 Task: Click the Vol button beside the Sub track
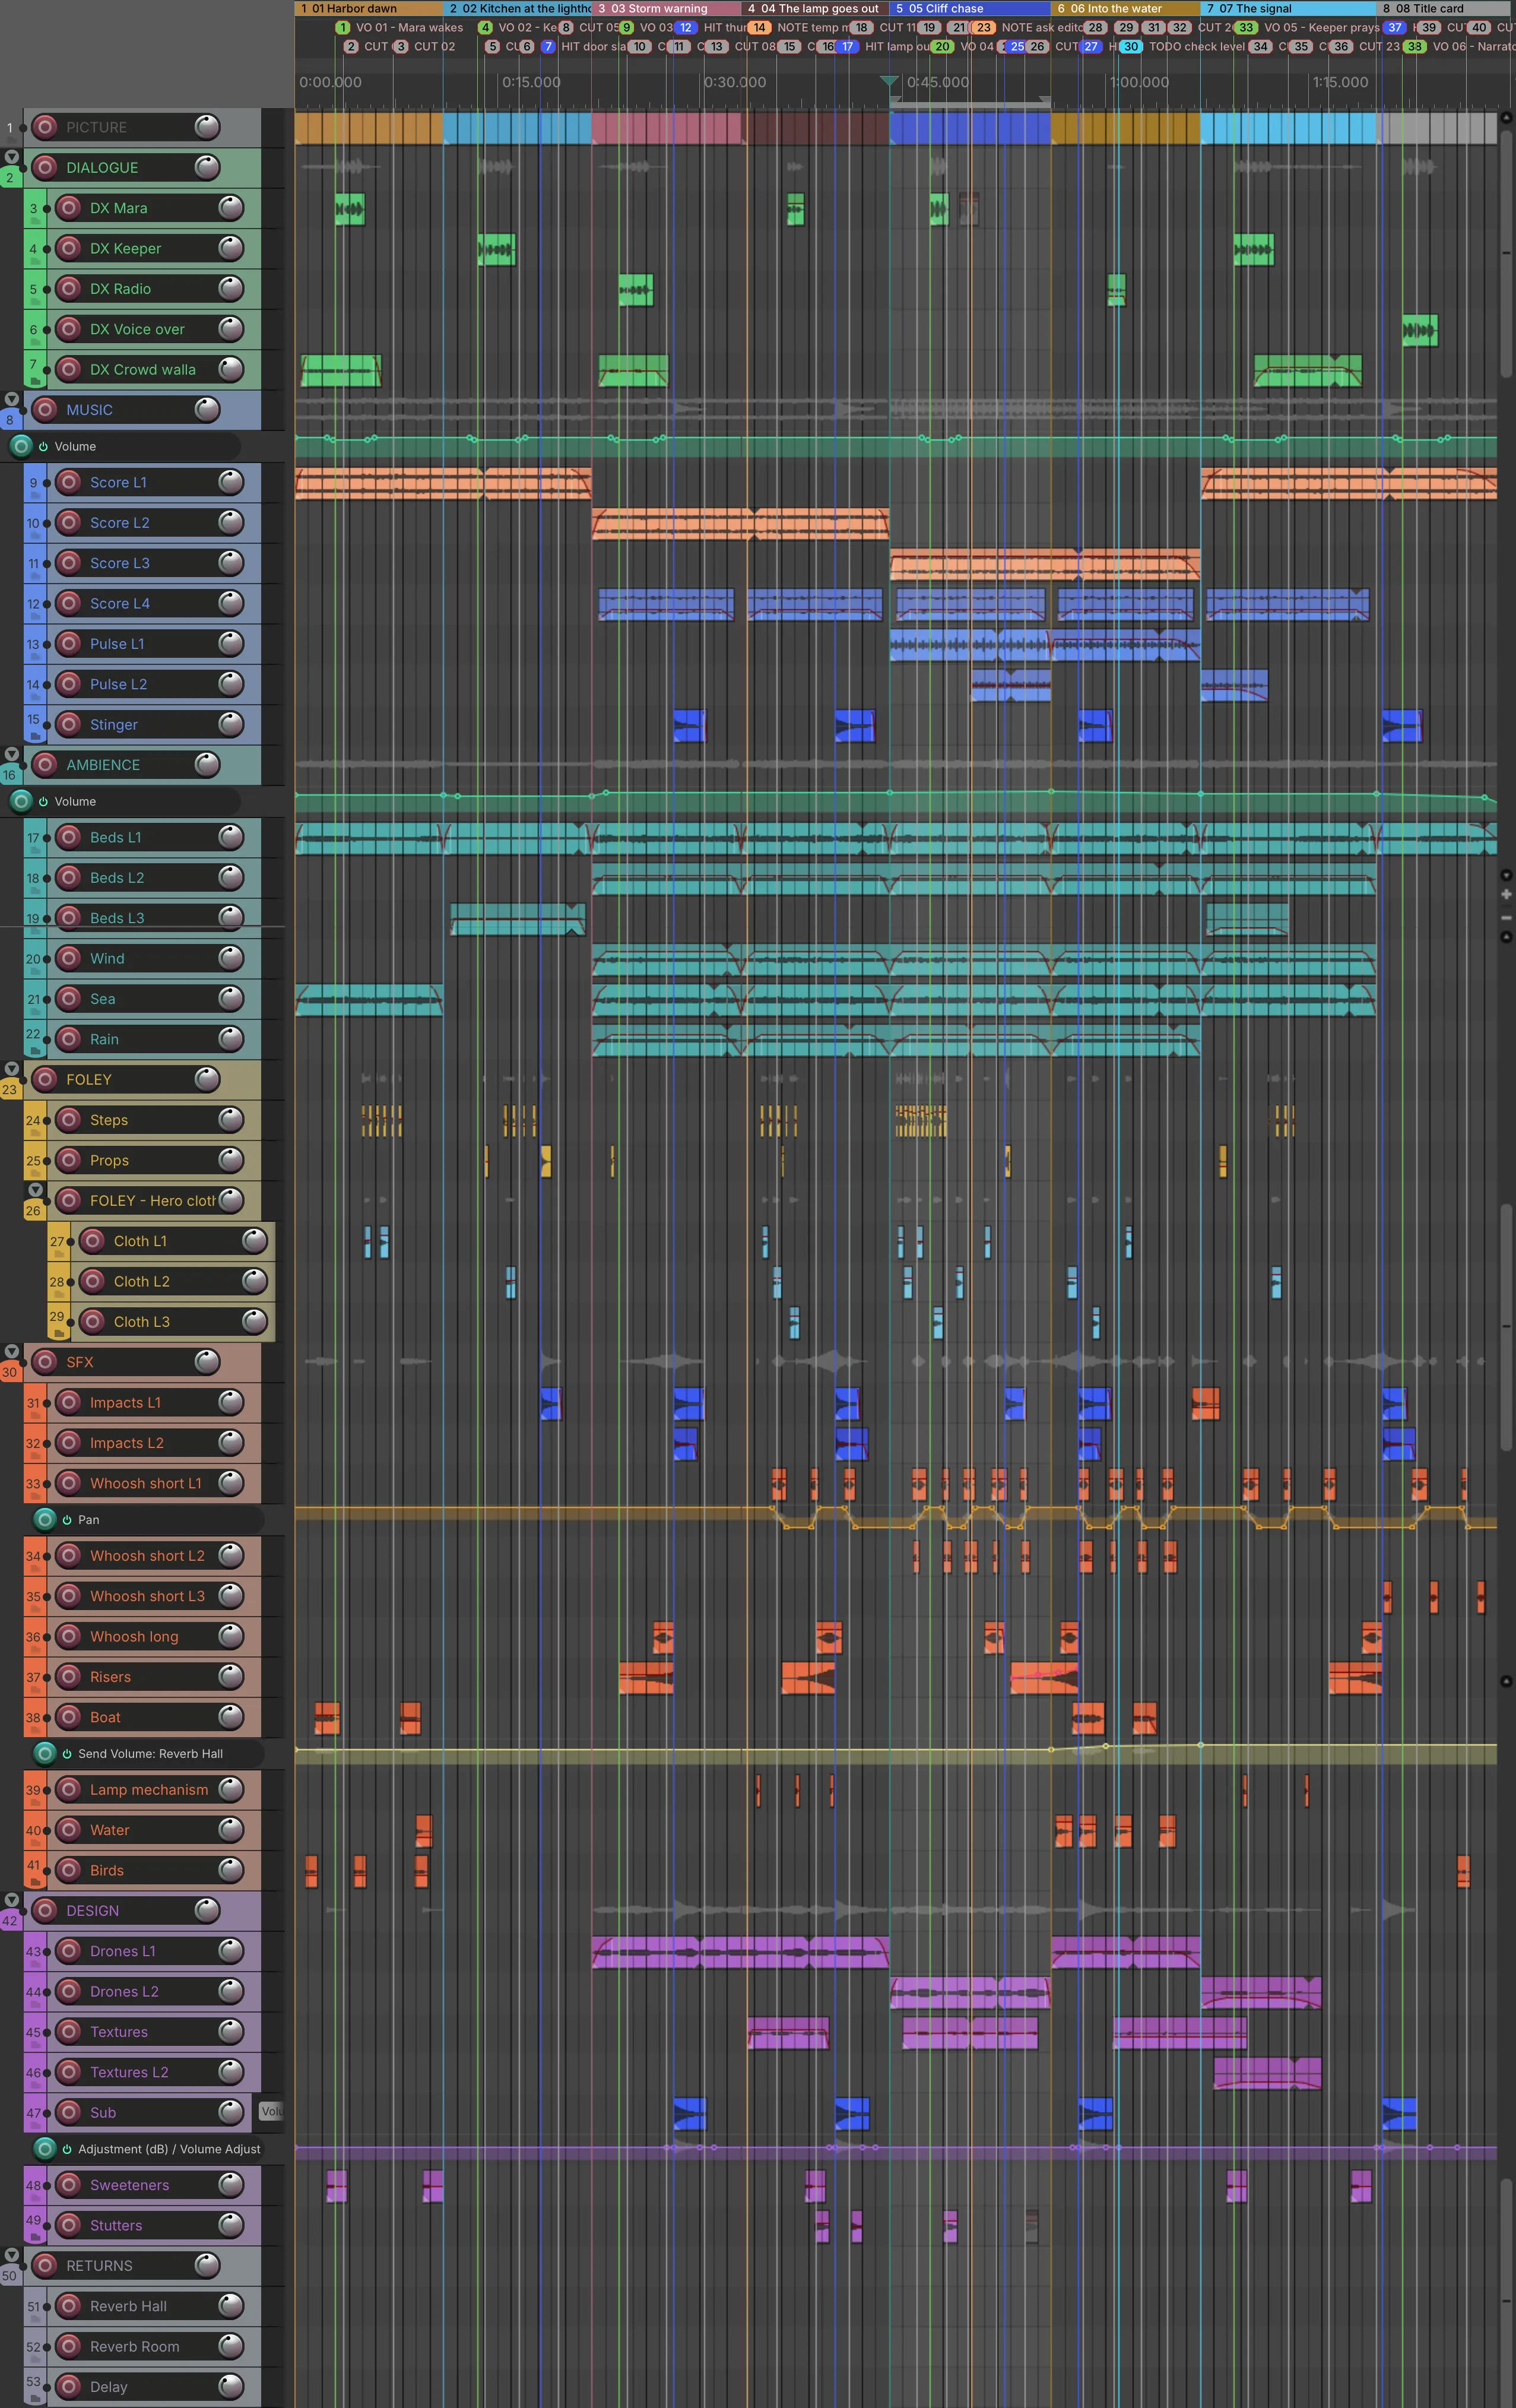(x=270, y=2111)
